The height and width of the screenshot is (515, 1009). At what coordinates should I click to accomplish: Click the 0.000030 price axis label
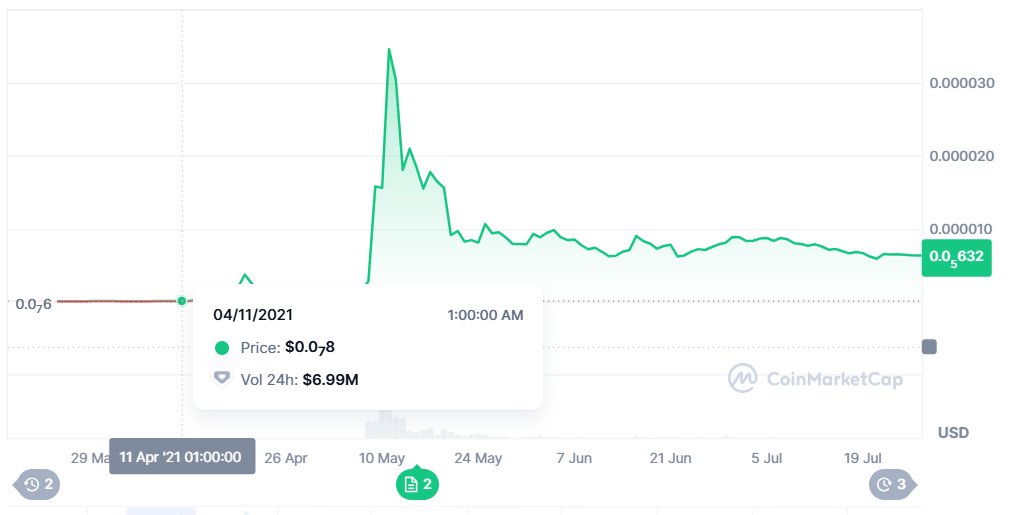(x=961, y=83)
